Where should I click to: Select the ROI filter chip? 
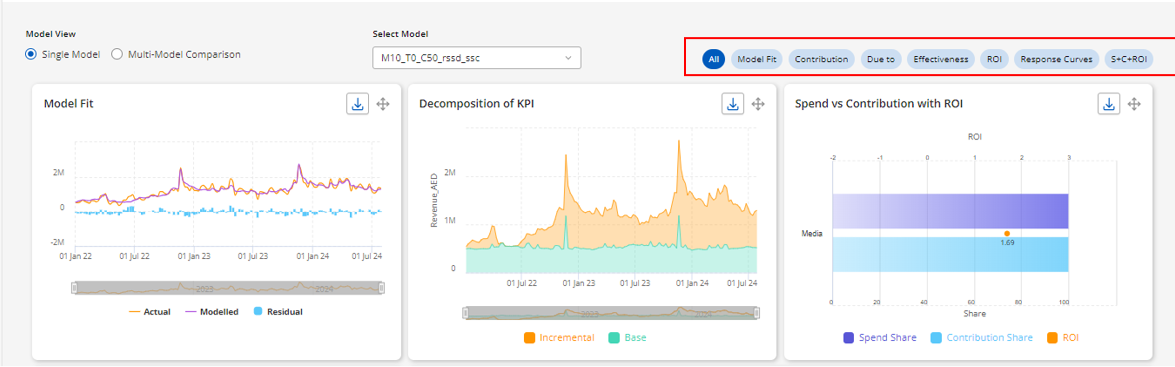994,59
